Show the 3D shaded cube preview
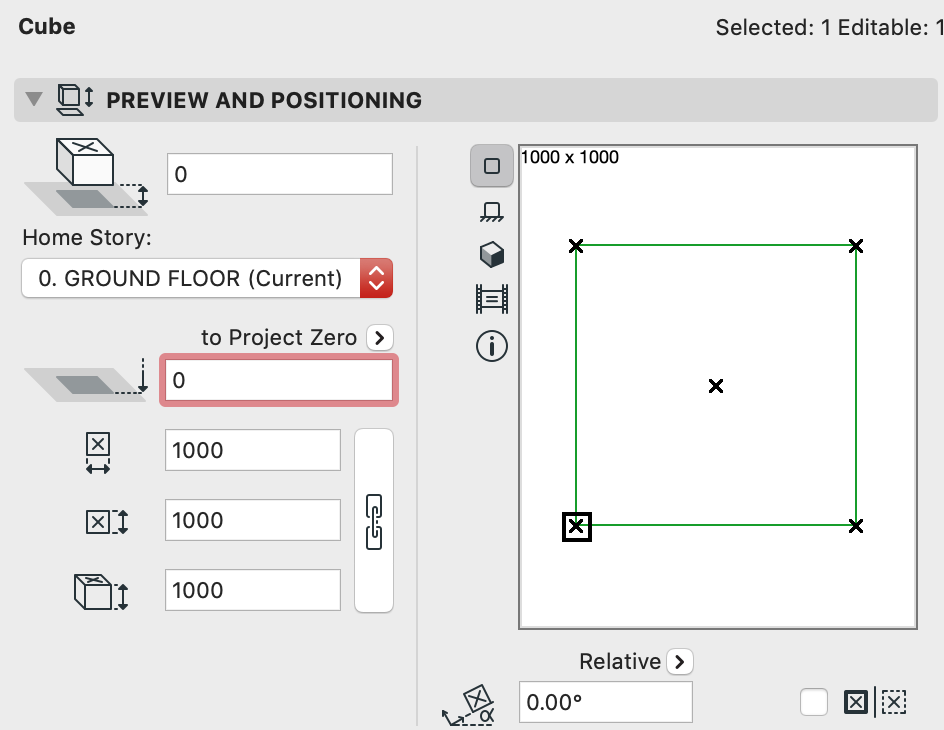 pyautogui.click(x=491, y=254)
